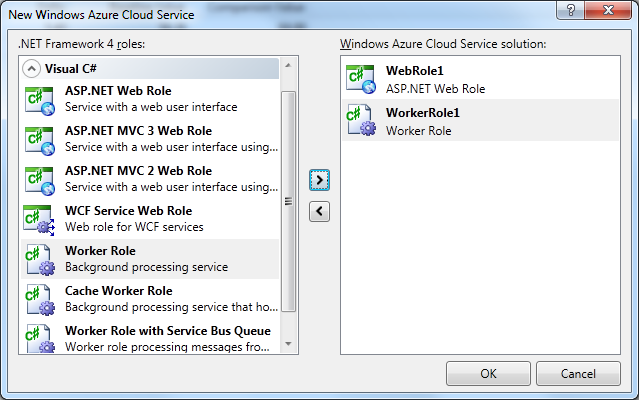Click the WebRole1 icon in solution list

click(361, 80)
